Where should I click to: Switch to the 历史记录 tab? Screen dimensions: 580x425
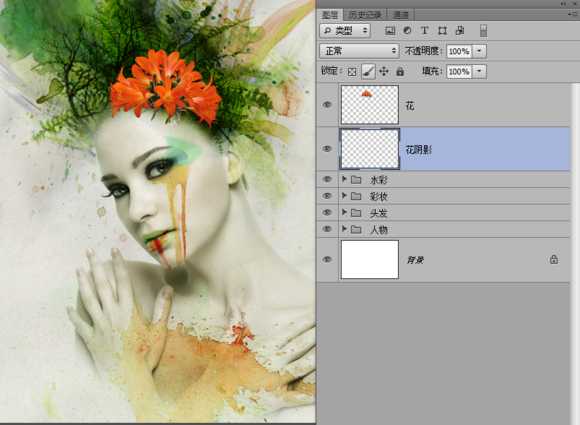point(365,15)
